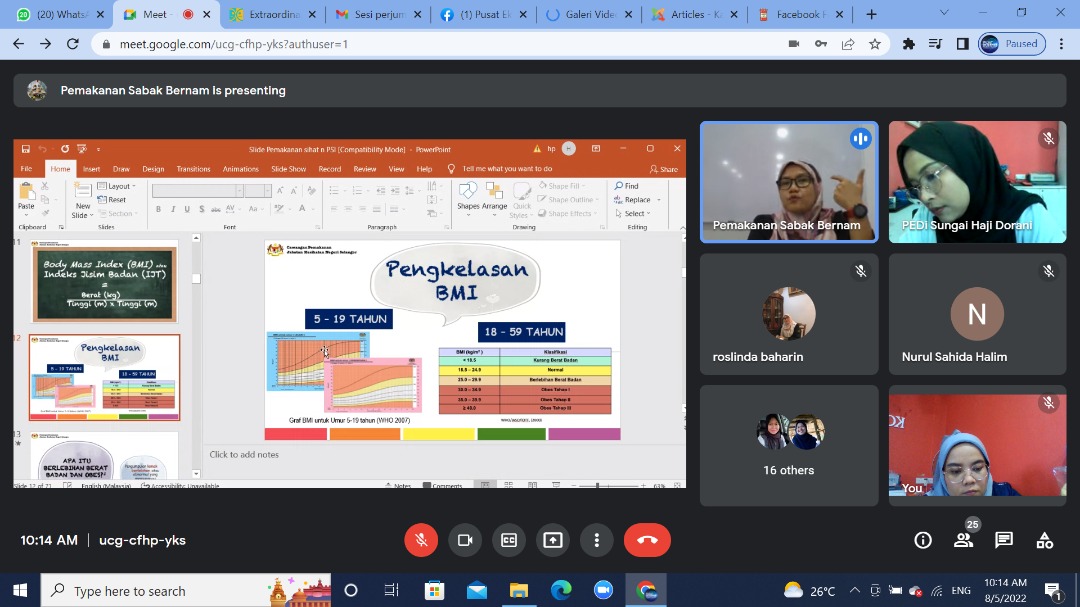Open Meet's three-dot more options menu

[597, 540]
